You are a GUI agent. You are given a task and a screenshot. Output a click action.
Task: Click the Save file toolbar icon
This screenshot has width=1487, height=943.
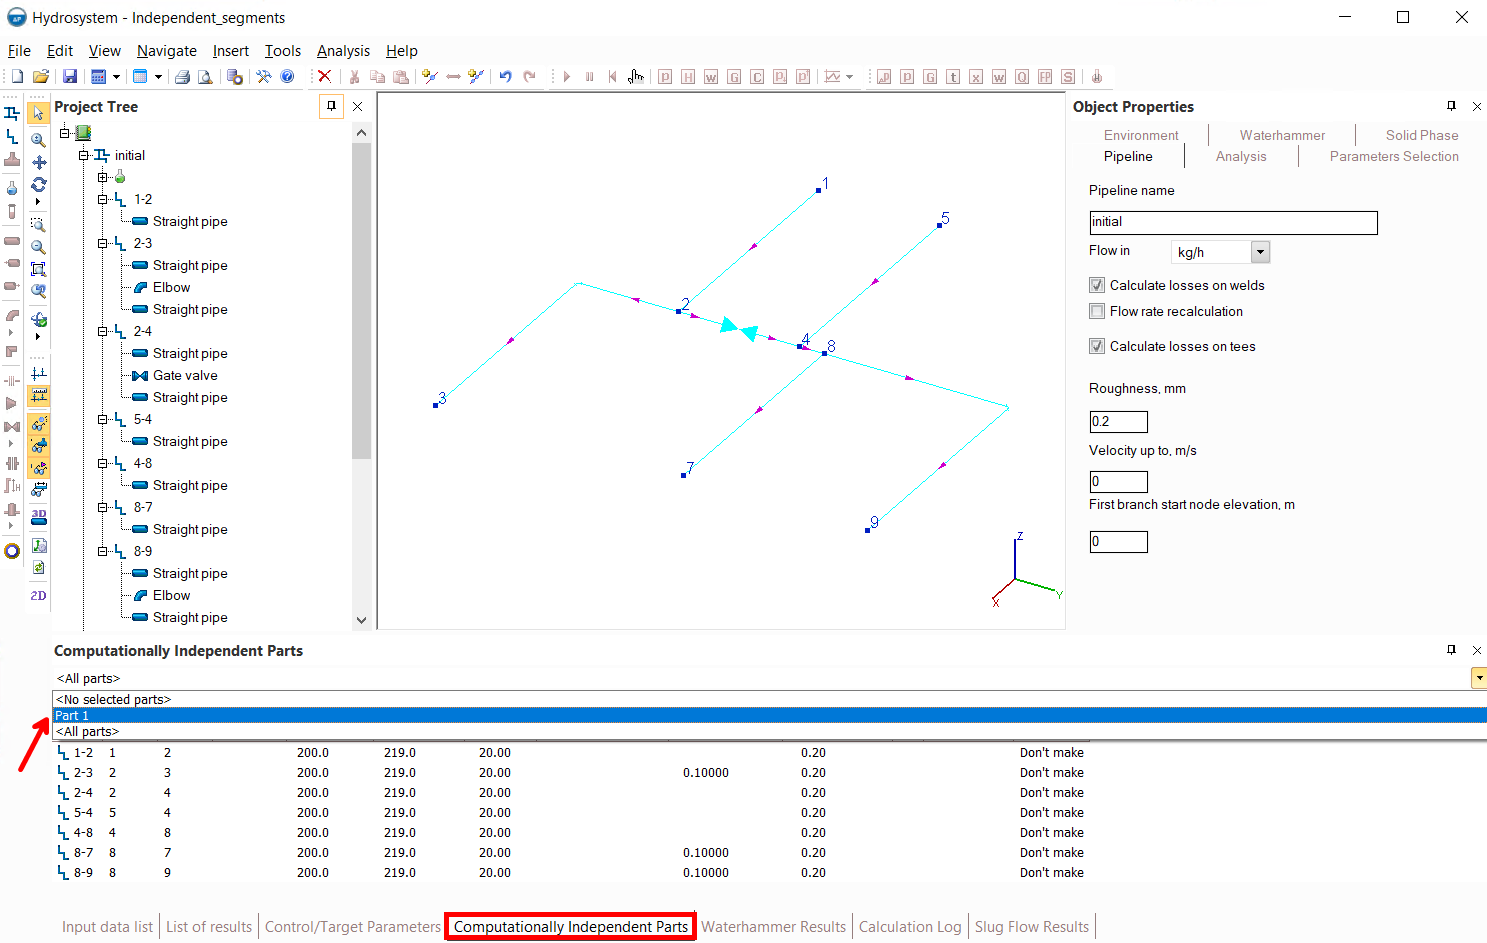[x=70, y=77]
